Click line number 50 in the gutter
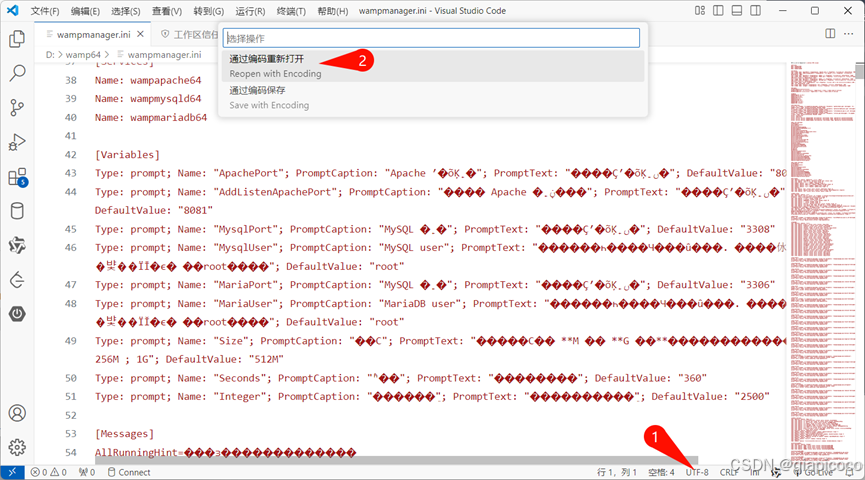This screenshot has height=480, width=865. click(71, 378)
